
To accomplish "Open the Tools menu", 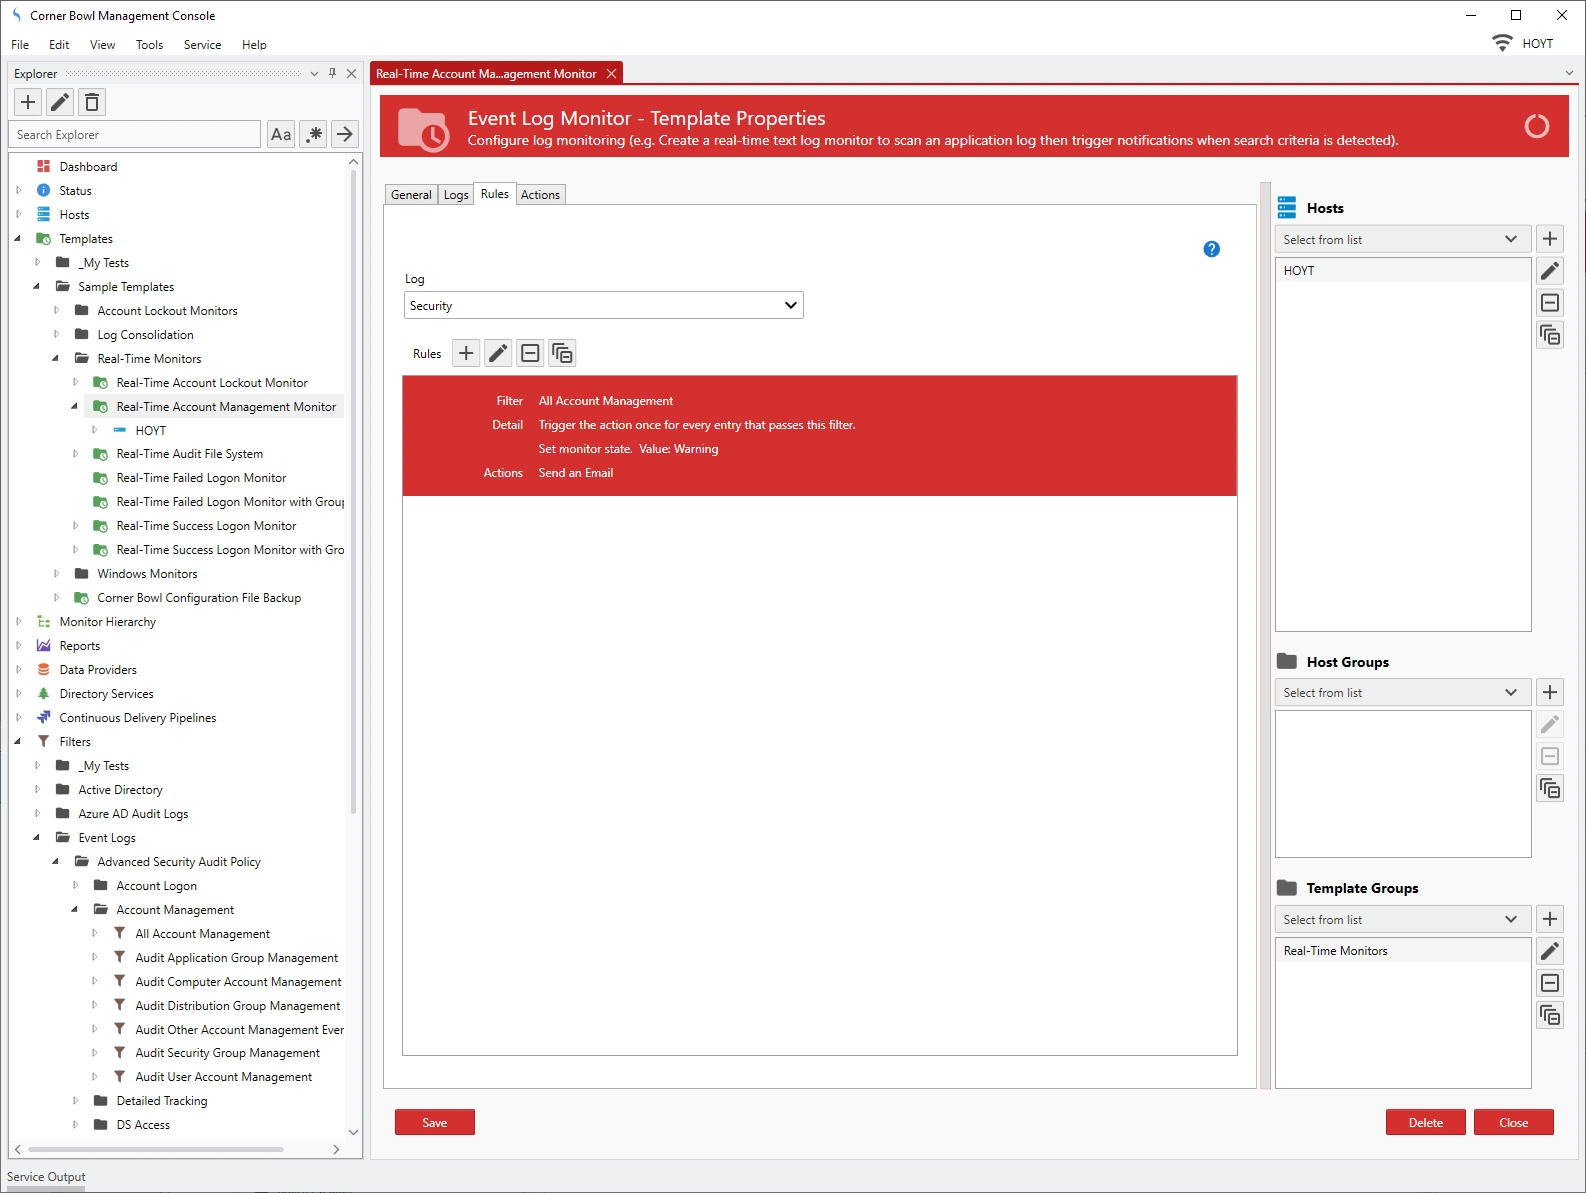I will coord(149,45).
